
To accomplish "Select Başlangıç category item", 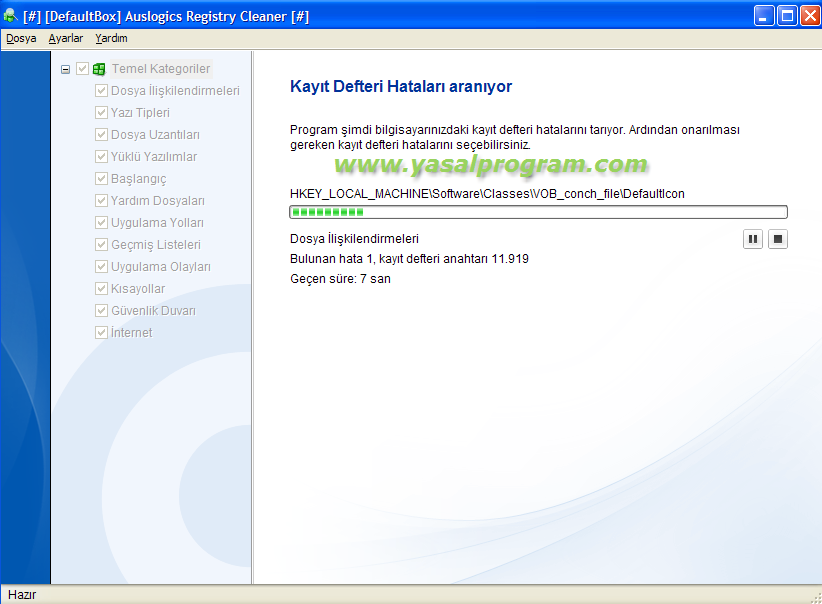I will click(138, 179).
